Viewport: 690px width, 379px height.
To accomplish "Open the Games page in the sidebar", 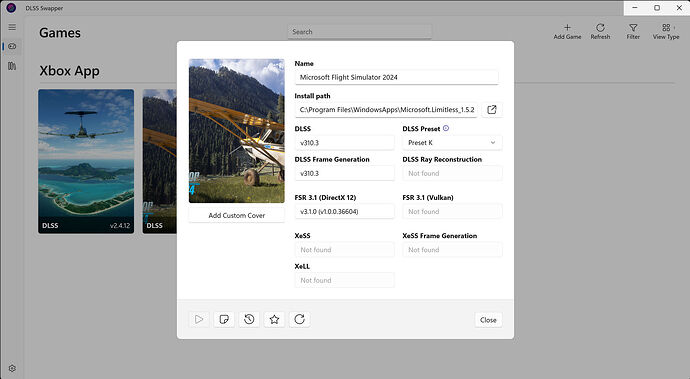I will [12, 46].
